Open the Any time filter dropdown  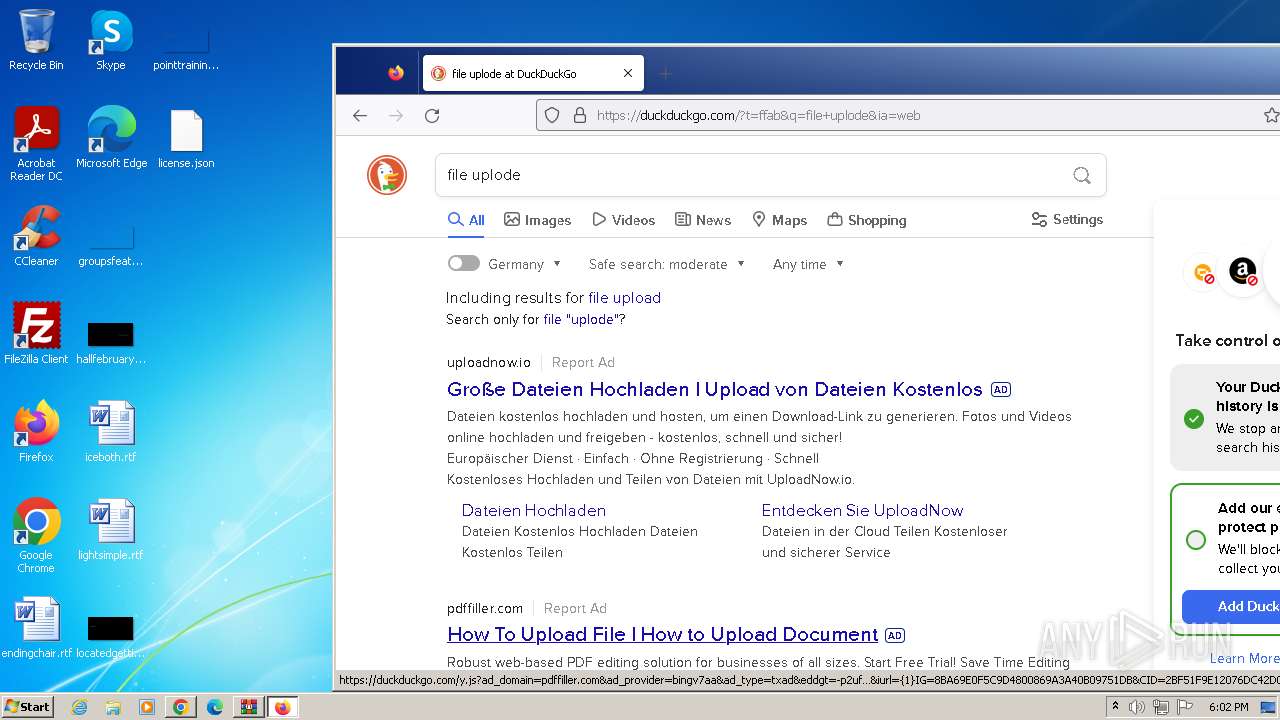click(808, 264)
